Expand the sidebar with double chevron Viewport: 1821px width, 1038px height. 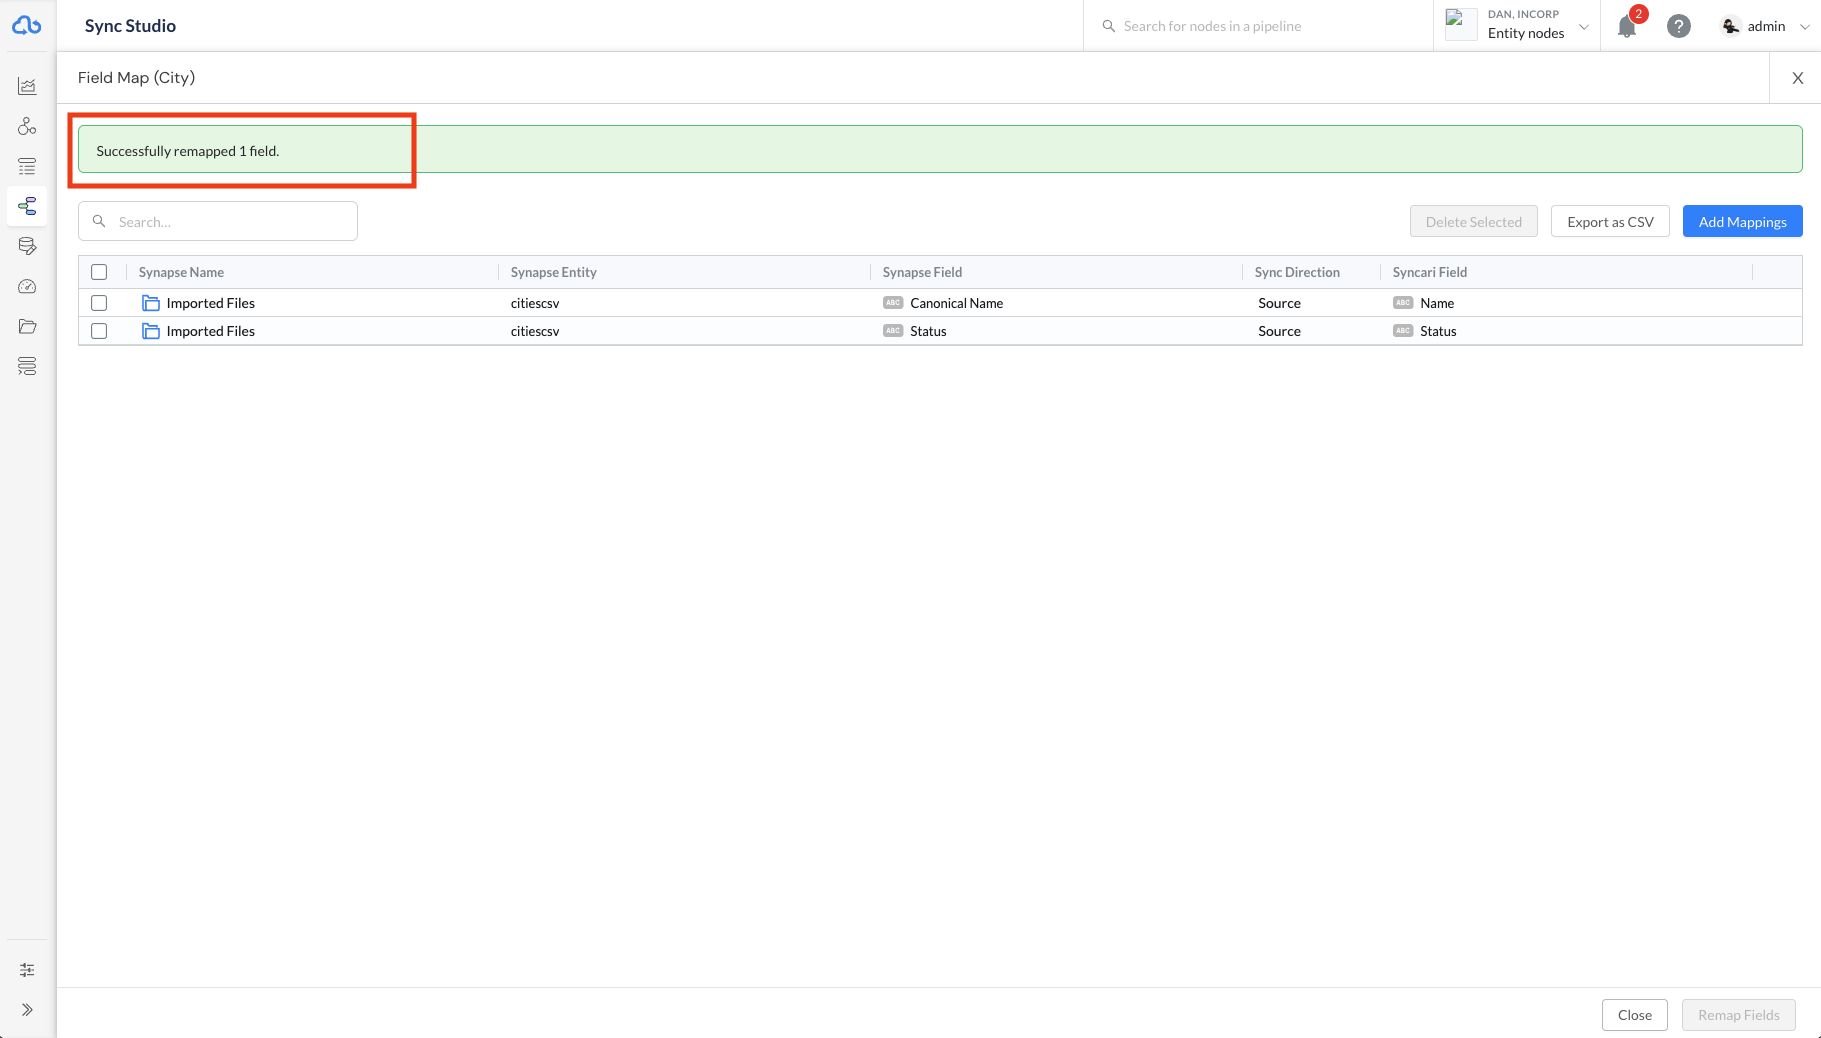click(x=27, y=1010)
